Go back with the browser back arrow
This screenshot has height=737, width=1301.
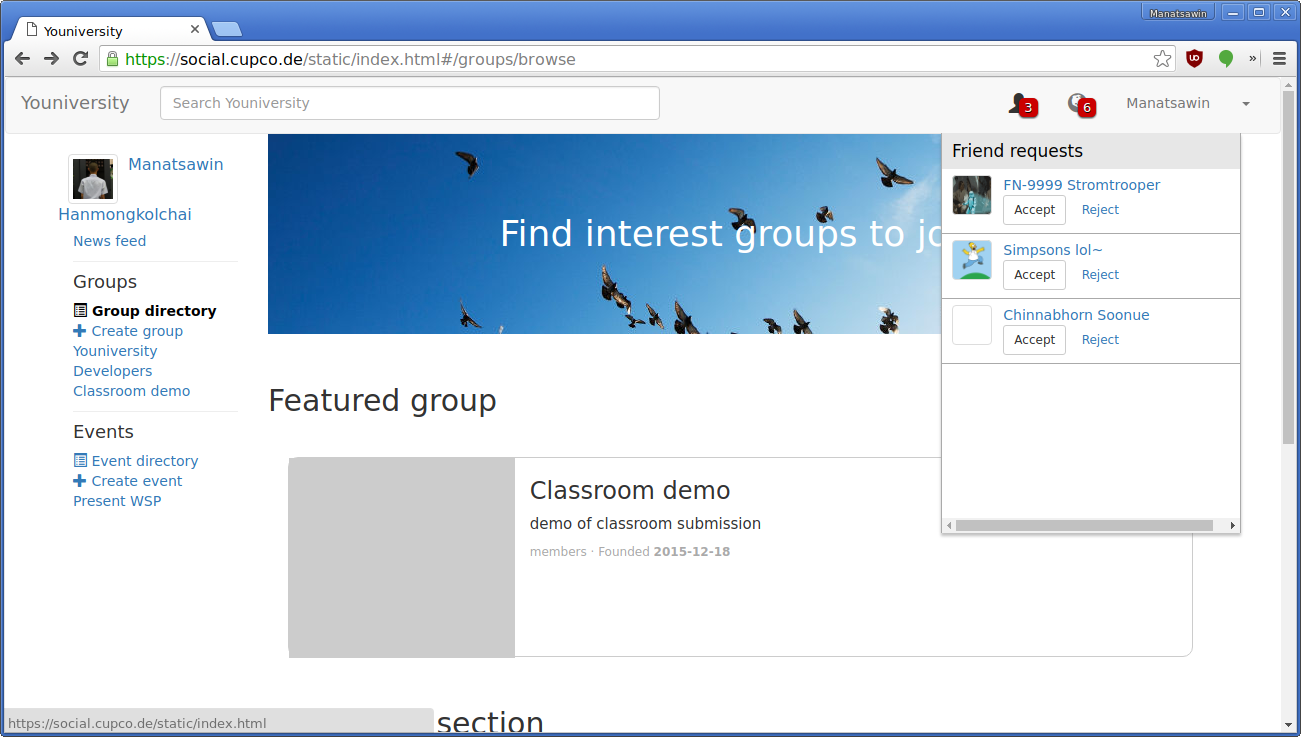coord(22,59)
